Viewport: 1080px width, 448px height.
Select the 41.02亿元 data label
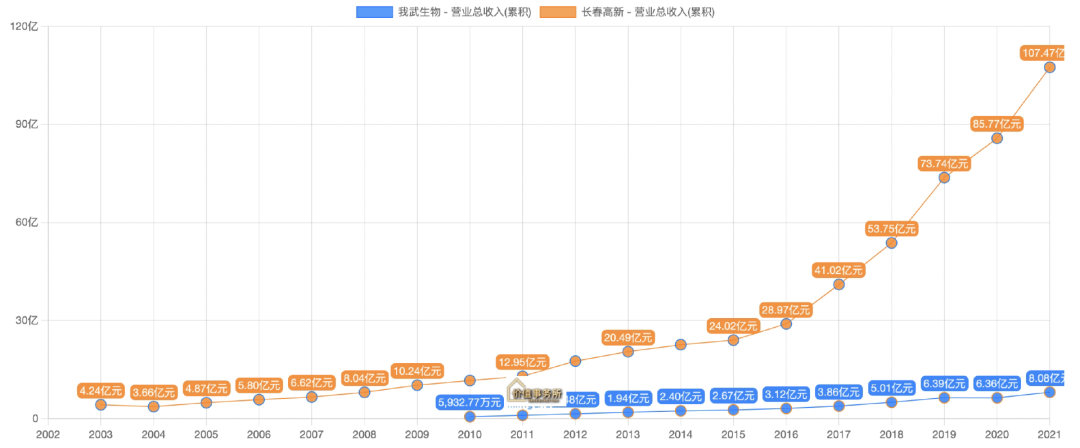tap(838, 271)
